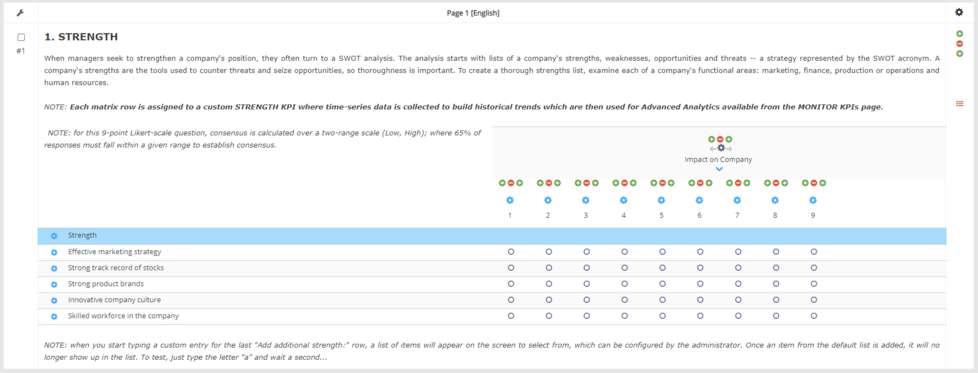Click the Strong product brands row label
Viewport: 978px width, 373px height.
(x=106, y=284)
